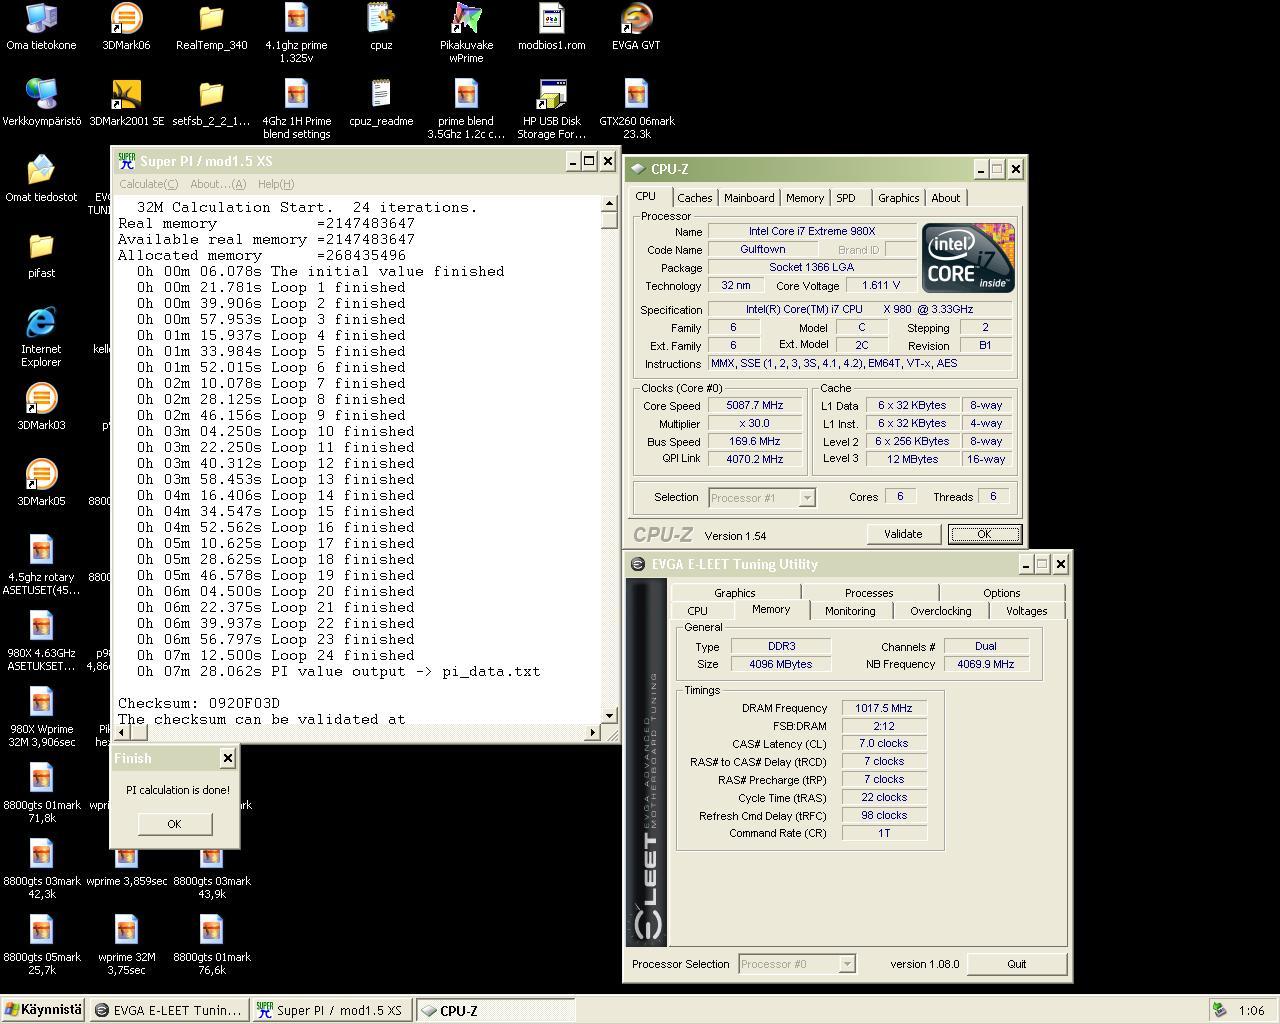Switch to Graphics tab in CPU-Z
This screenshot has width=1280, height=1024.
898,198
